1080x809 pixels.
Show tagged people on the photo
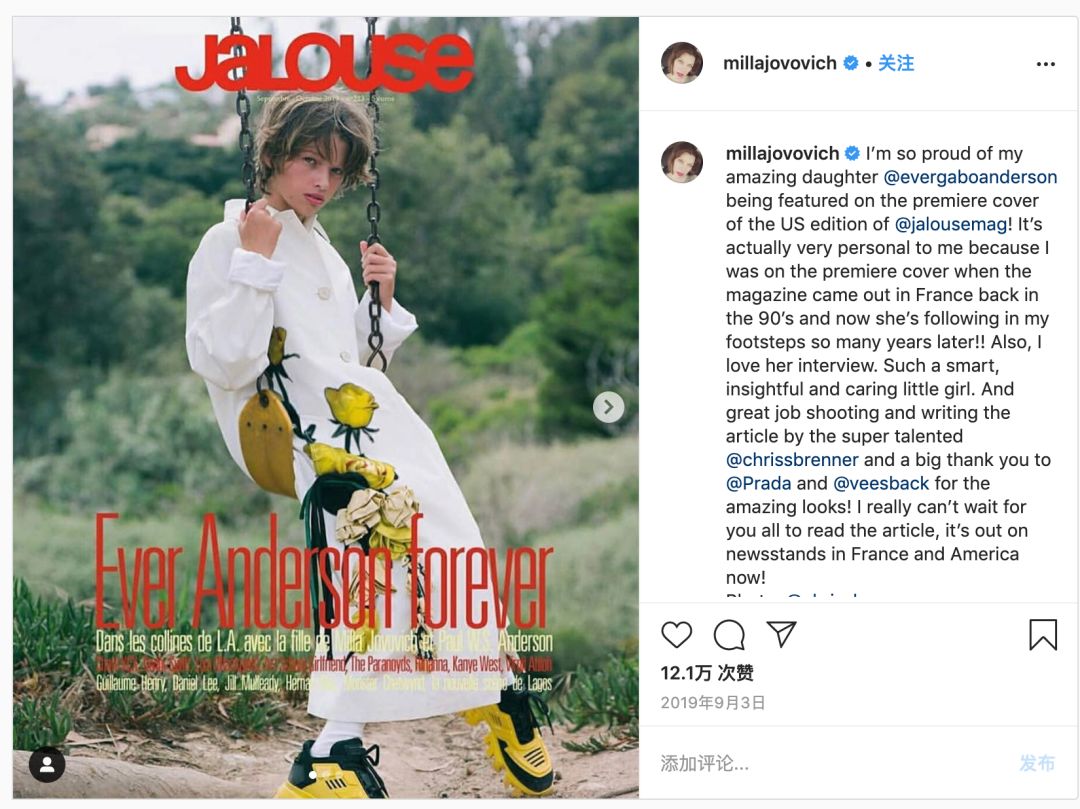click(x=47, y=764)
